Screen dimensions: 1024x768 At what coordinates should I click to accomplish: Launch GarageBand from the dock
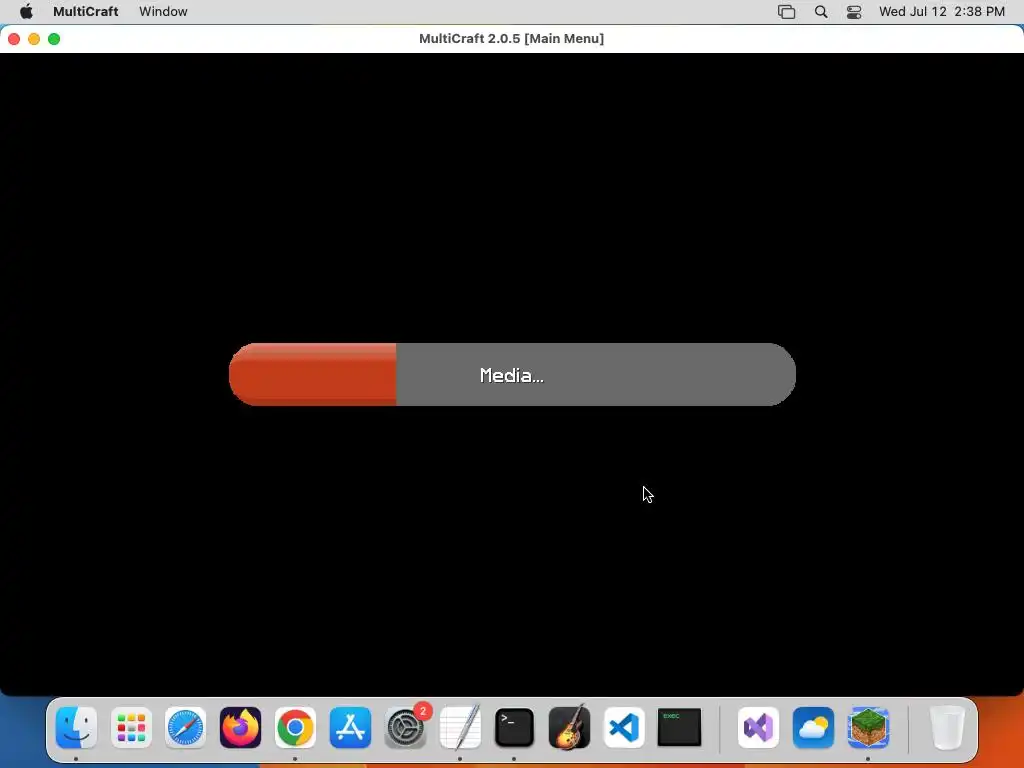[x=569, y=727]
